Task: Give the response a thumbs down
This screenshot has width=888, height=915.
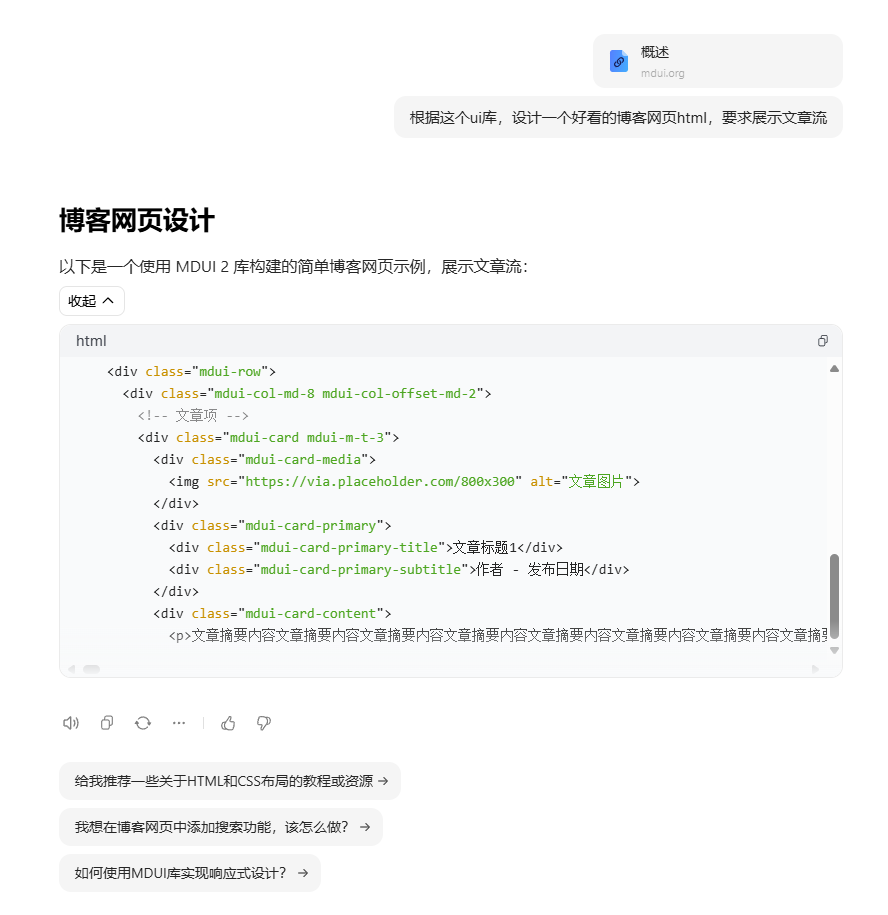Action: (x=264, y=723)
